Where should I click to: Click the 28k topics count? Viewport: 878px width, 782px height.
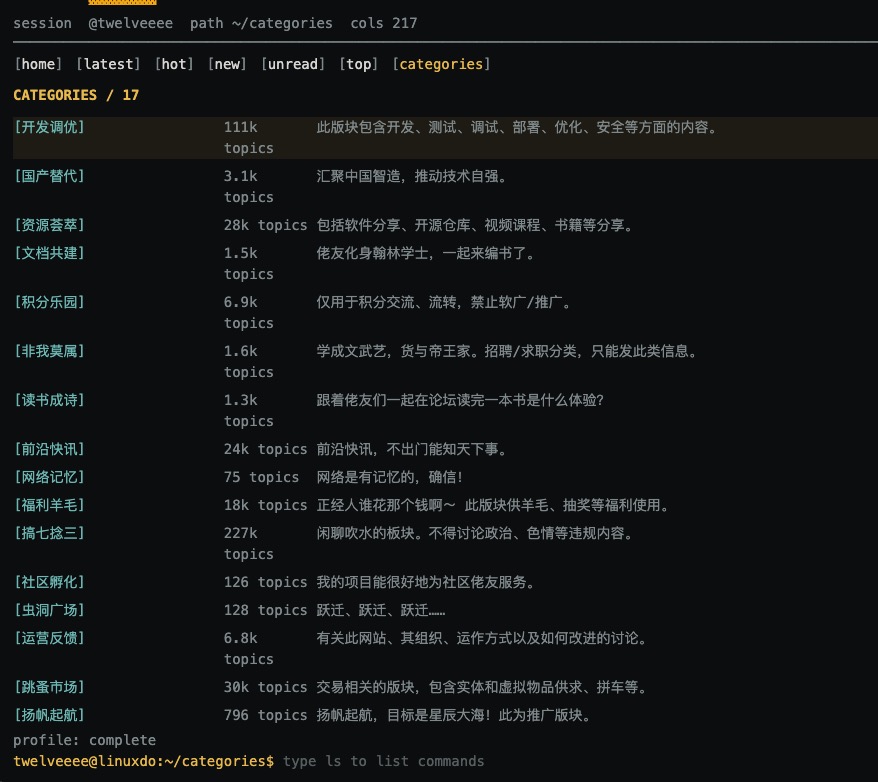pos(265,225)
